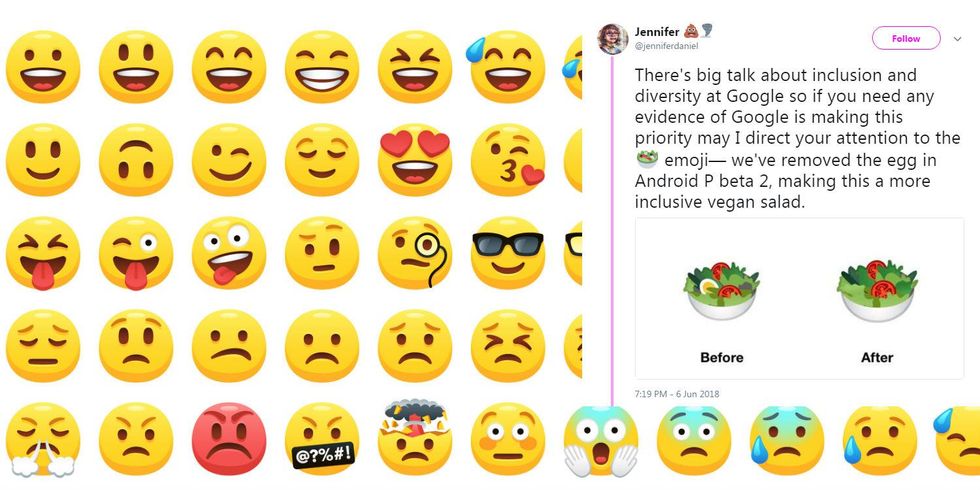The width and height of the screenshot is (980, 490).
Task: Select the exploding head emoji
Action: [415, 437]
